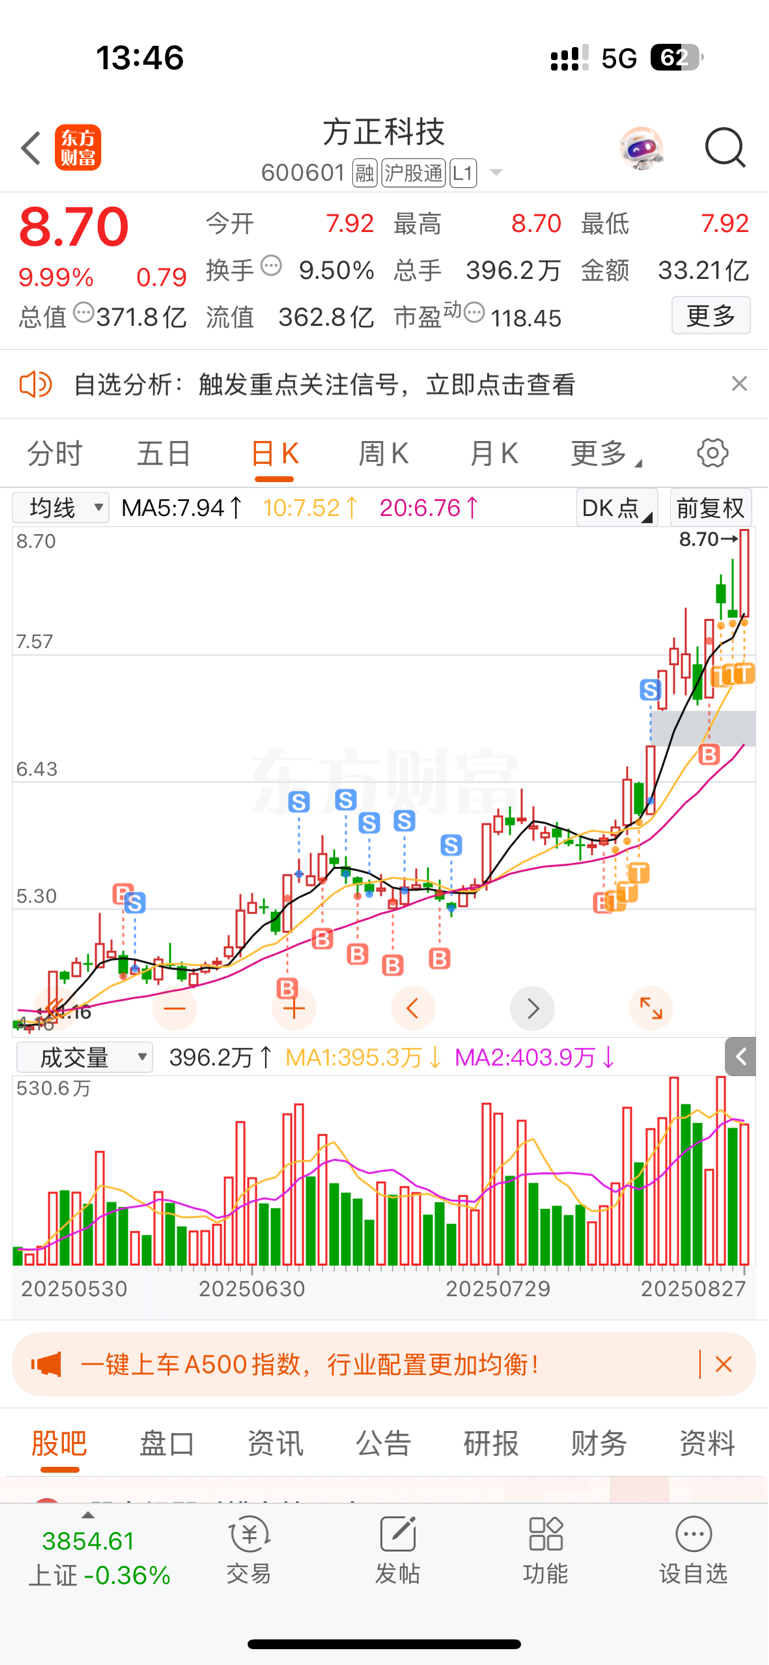Tap the 市盈 info circle icon
769x1665 pixels.
coord(475,314)
